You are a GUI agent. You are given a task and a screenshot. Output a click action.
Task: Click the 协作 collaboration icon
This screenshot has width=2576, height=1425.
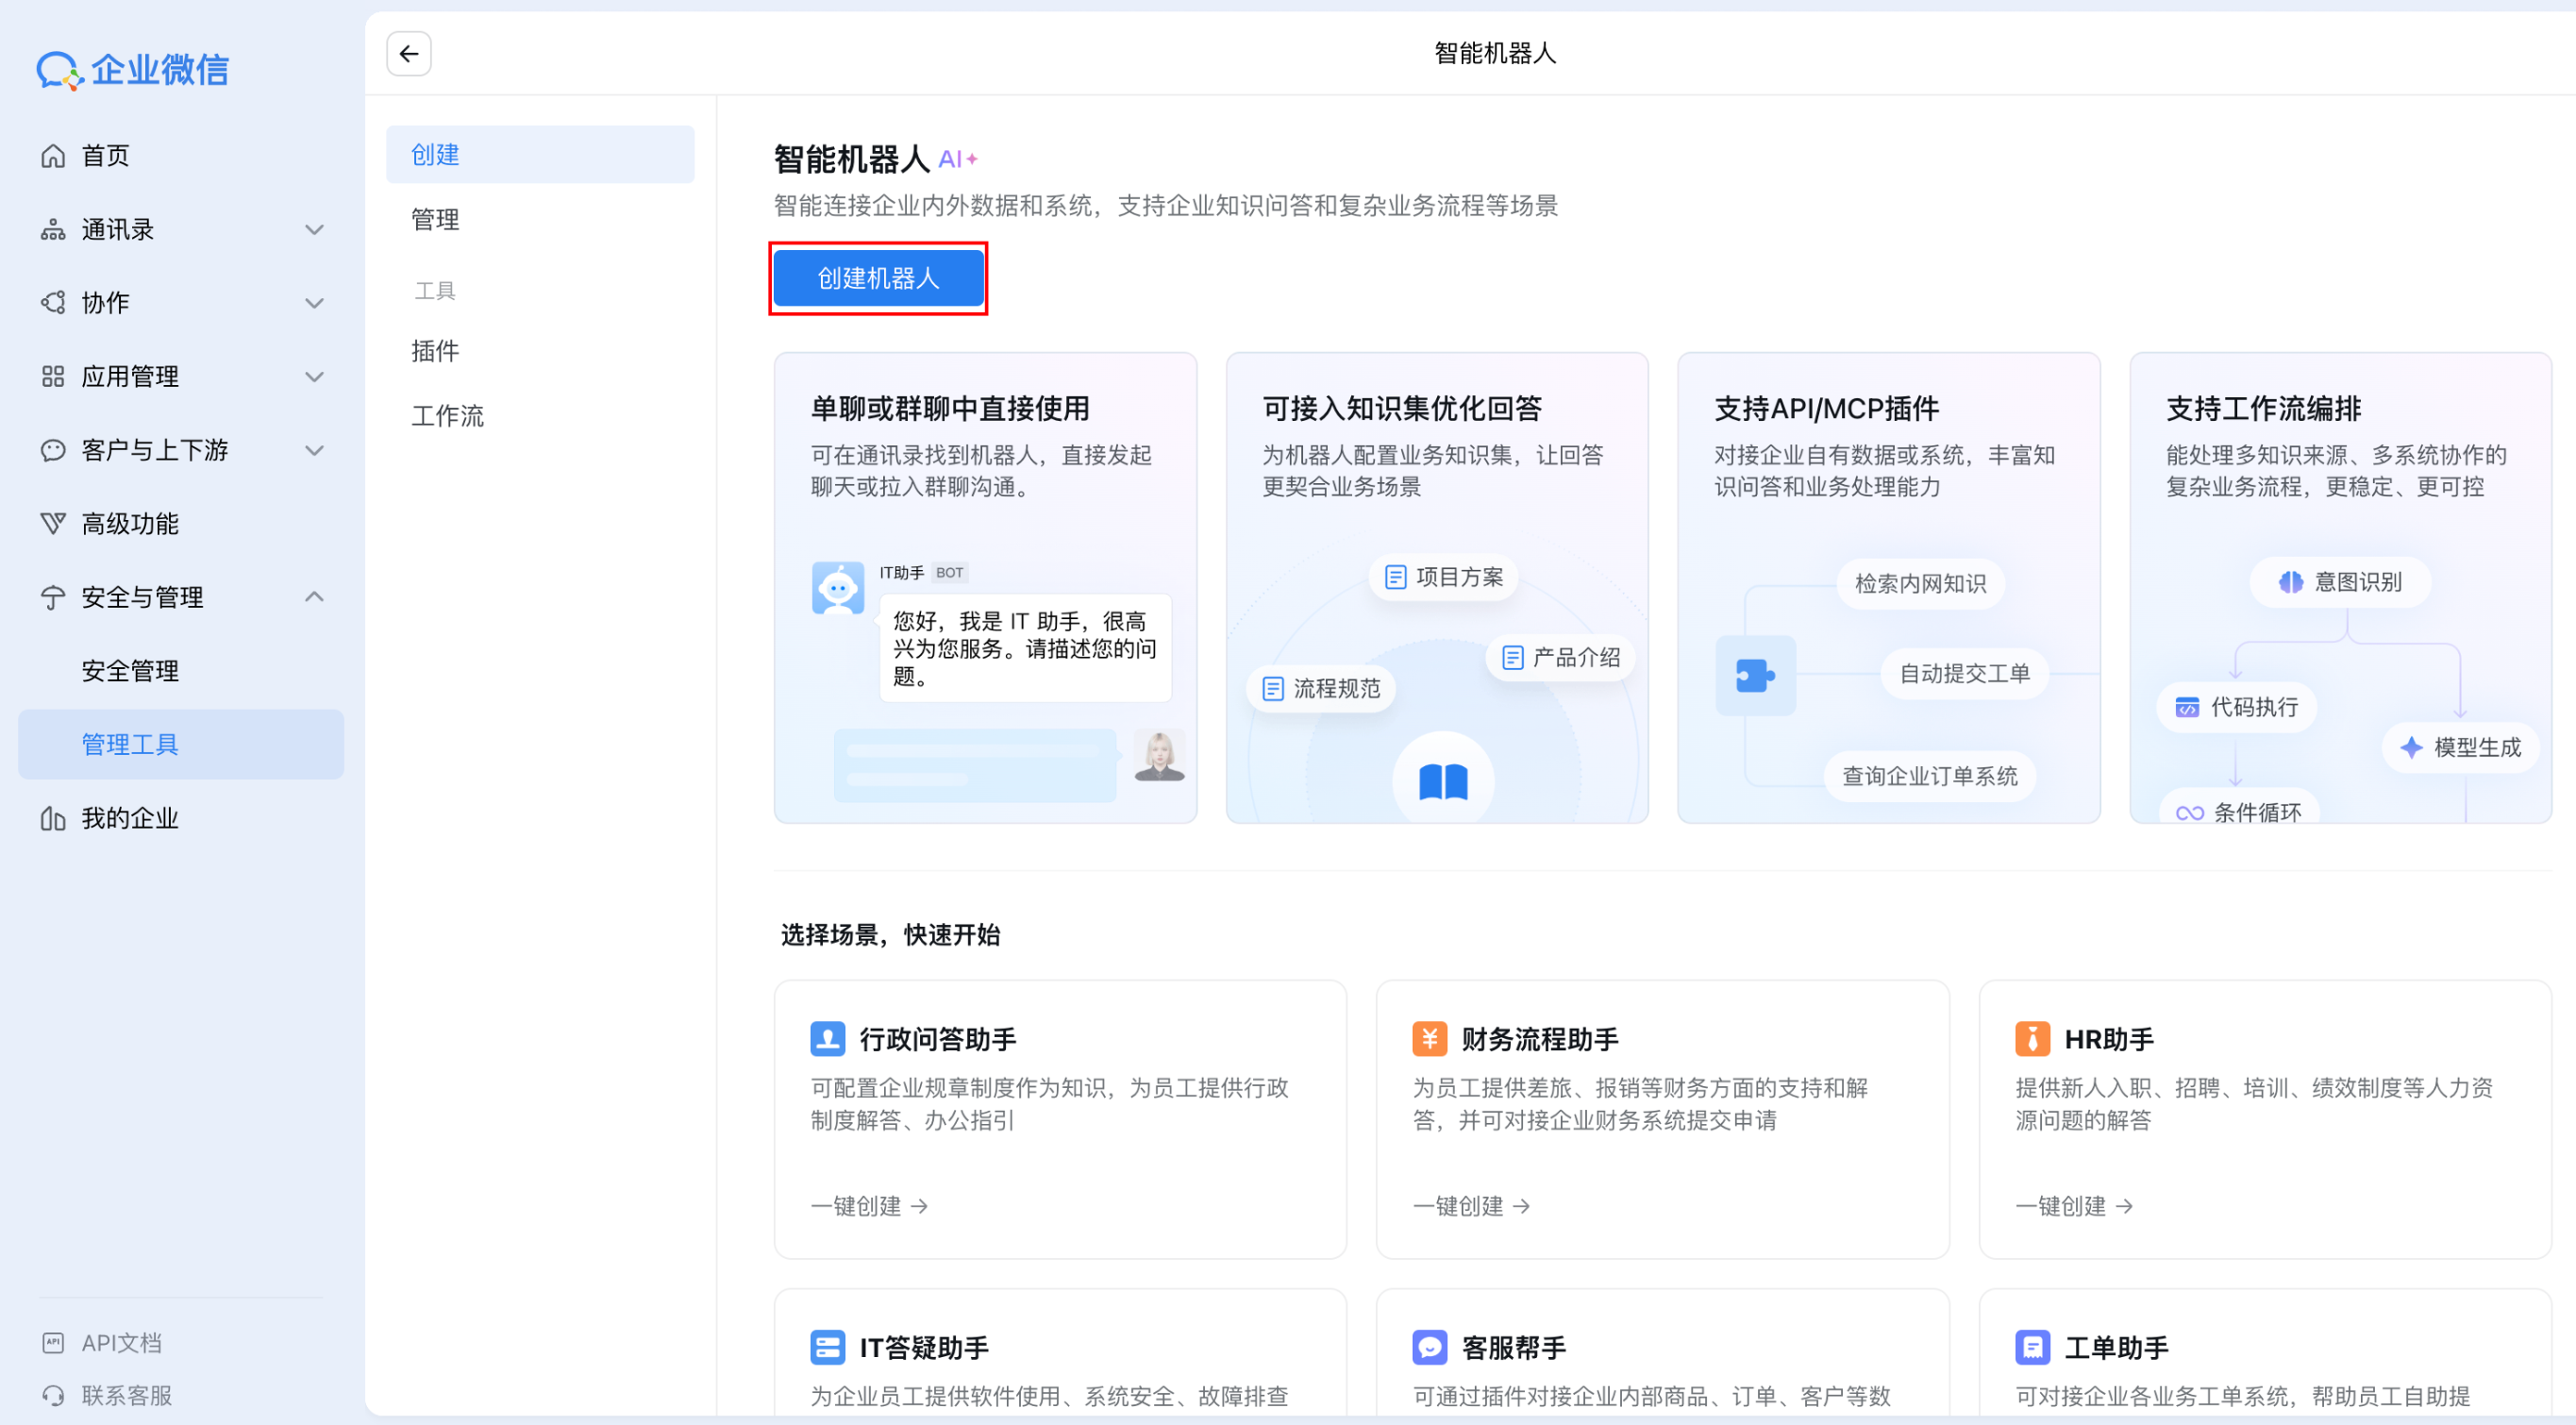53,303
